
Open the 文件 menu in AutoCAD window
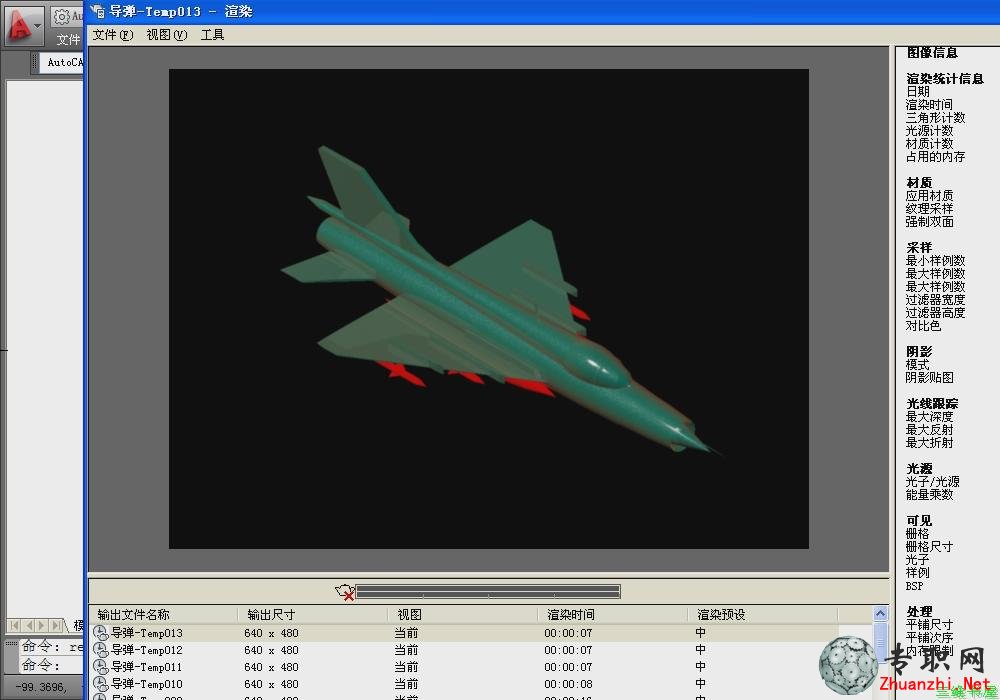tap(68, 40)
